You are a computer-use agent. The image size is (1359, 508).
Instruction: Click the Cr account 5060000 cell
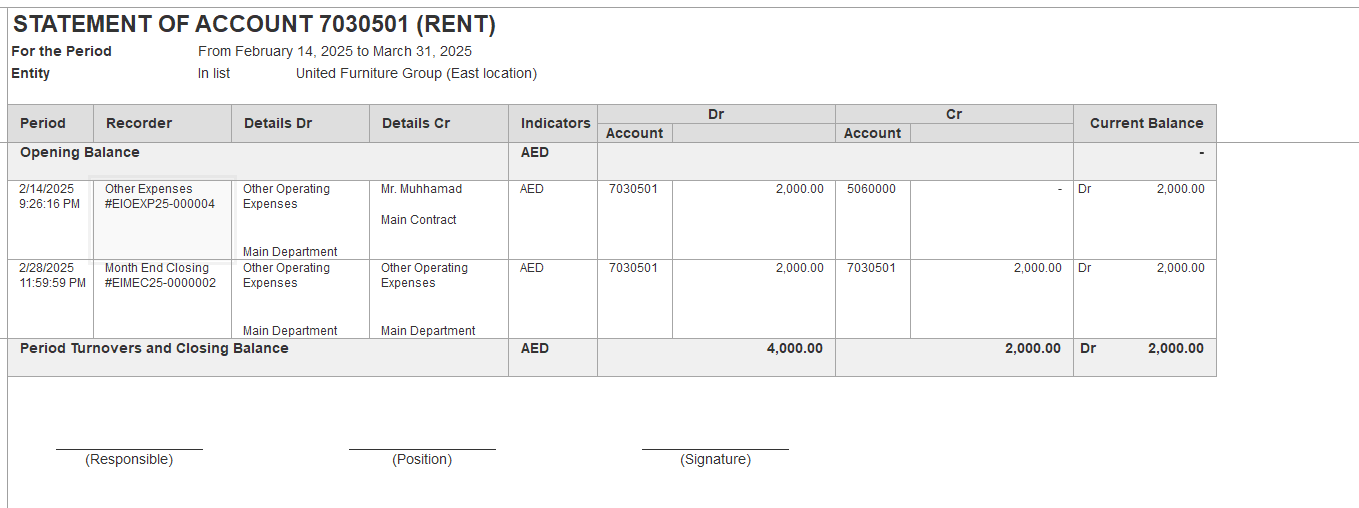(x=873, y=220)
